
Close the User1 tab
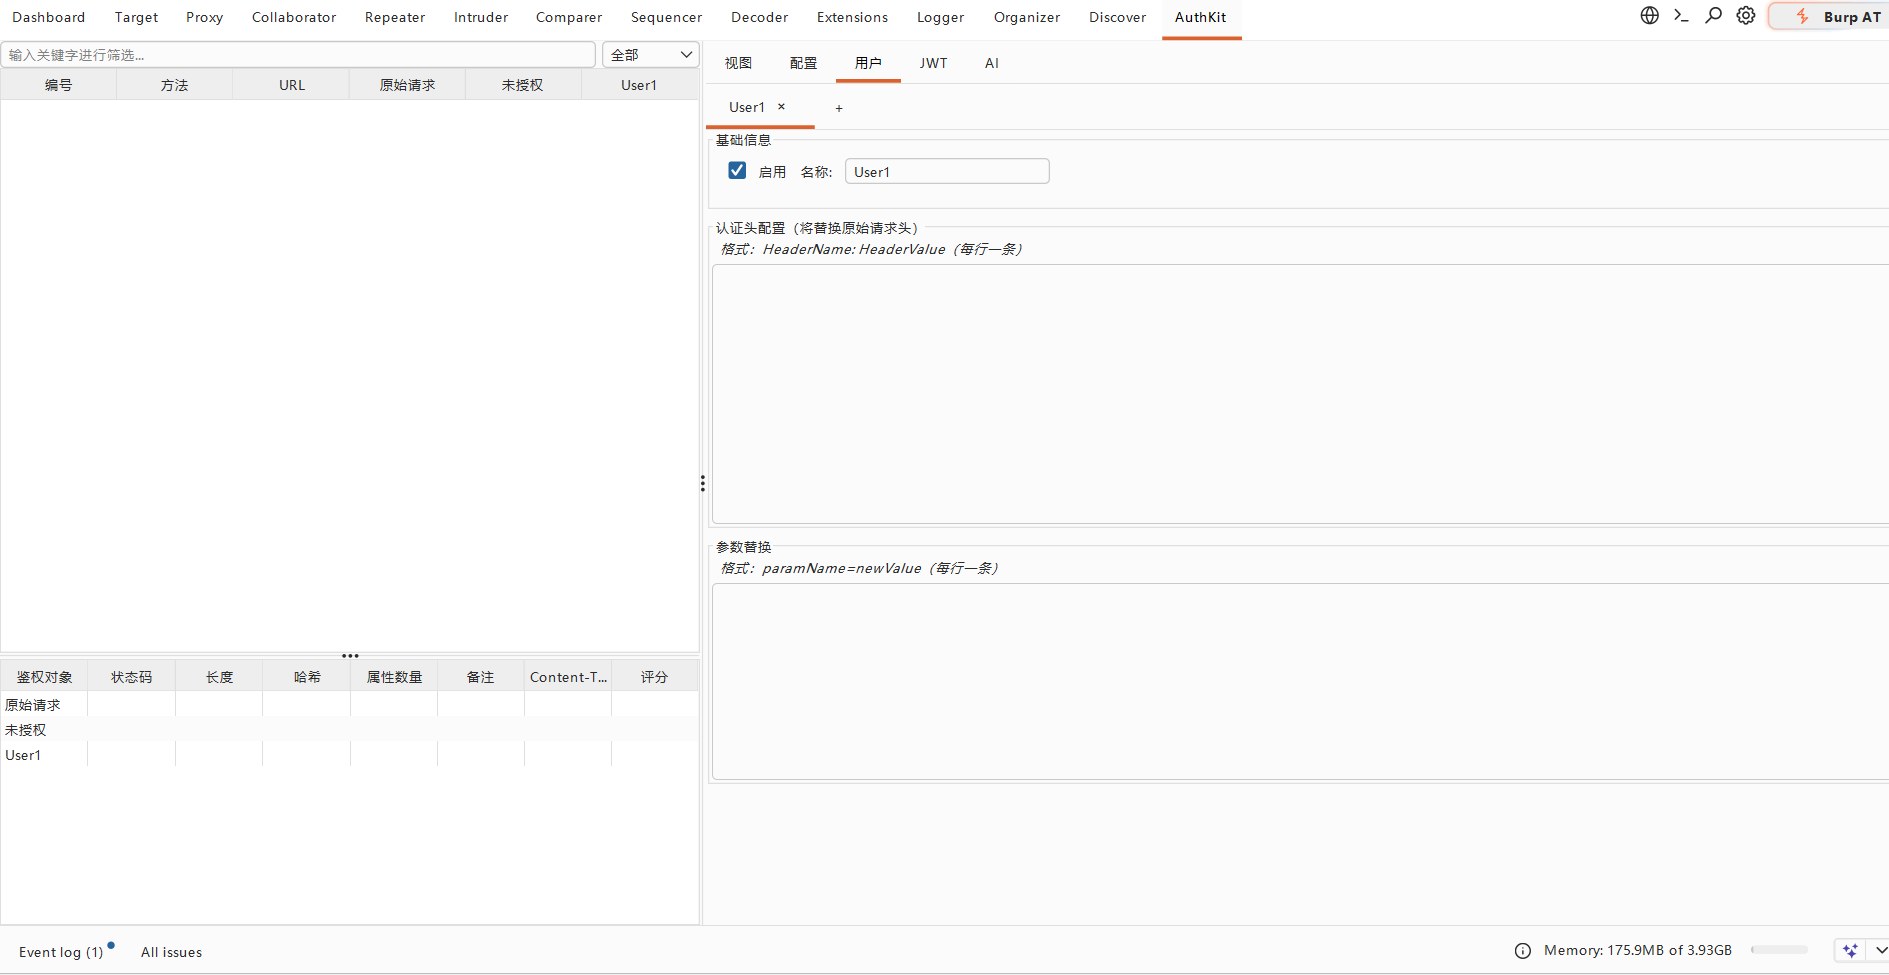[781, 107]
